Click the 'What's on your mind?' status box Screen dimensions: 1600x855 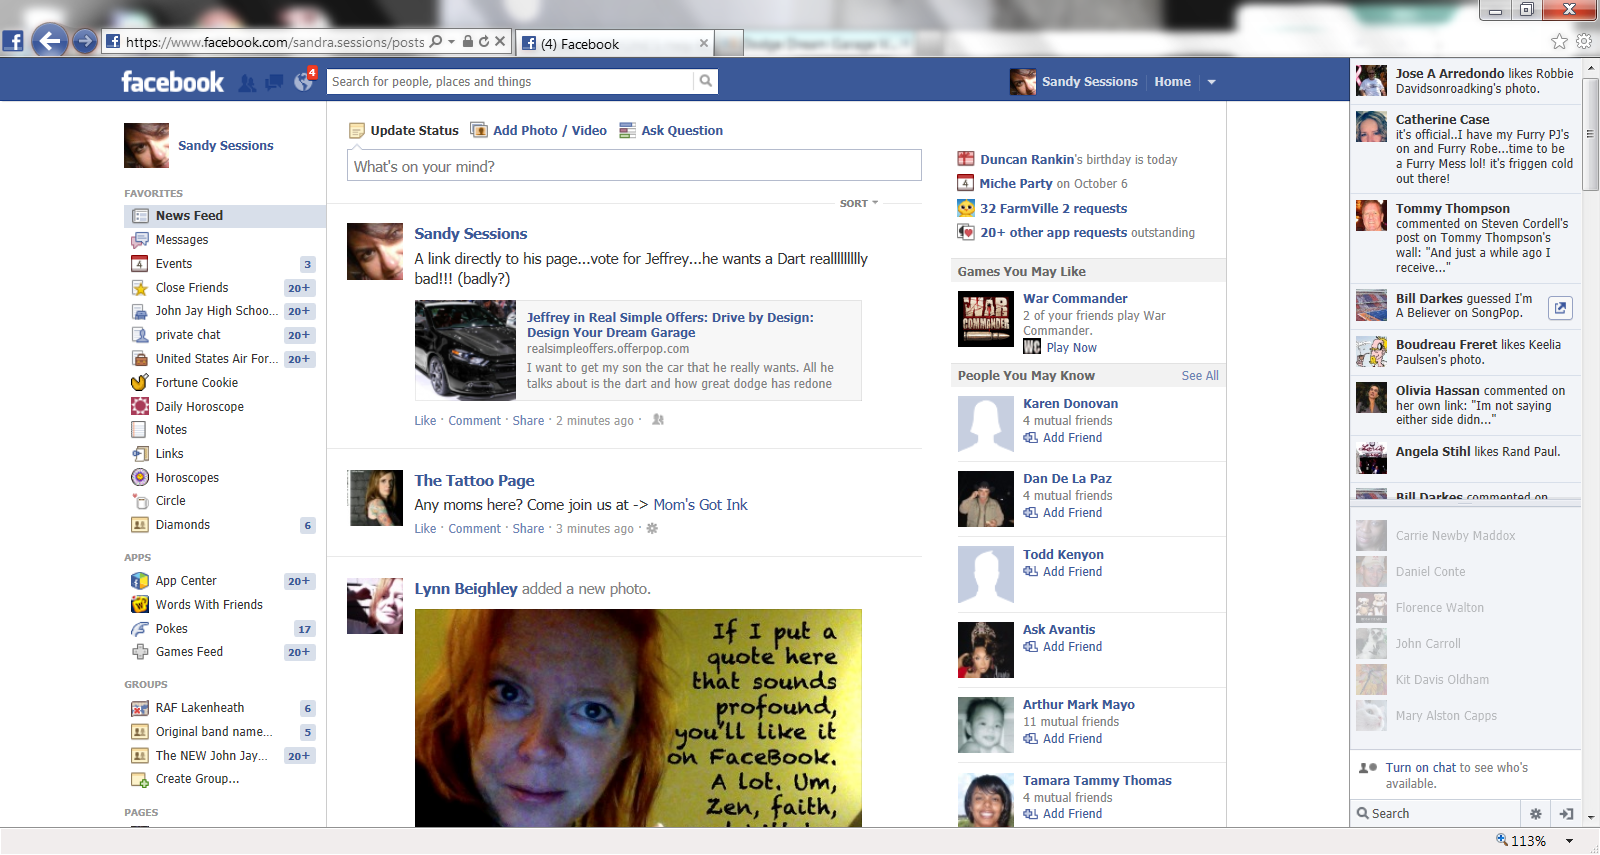(x=634, y=166)
